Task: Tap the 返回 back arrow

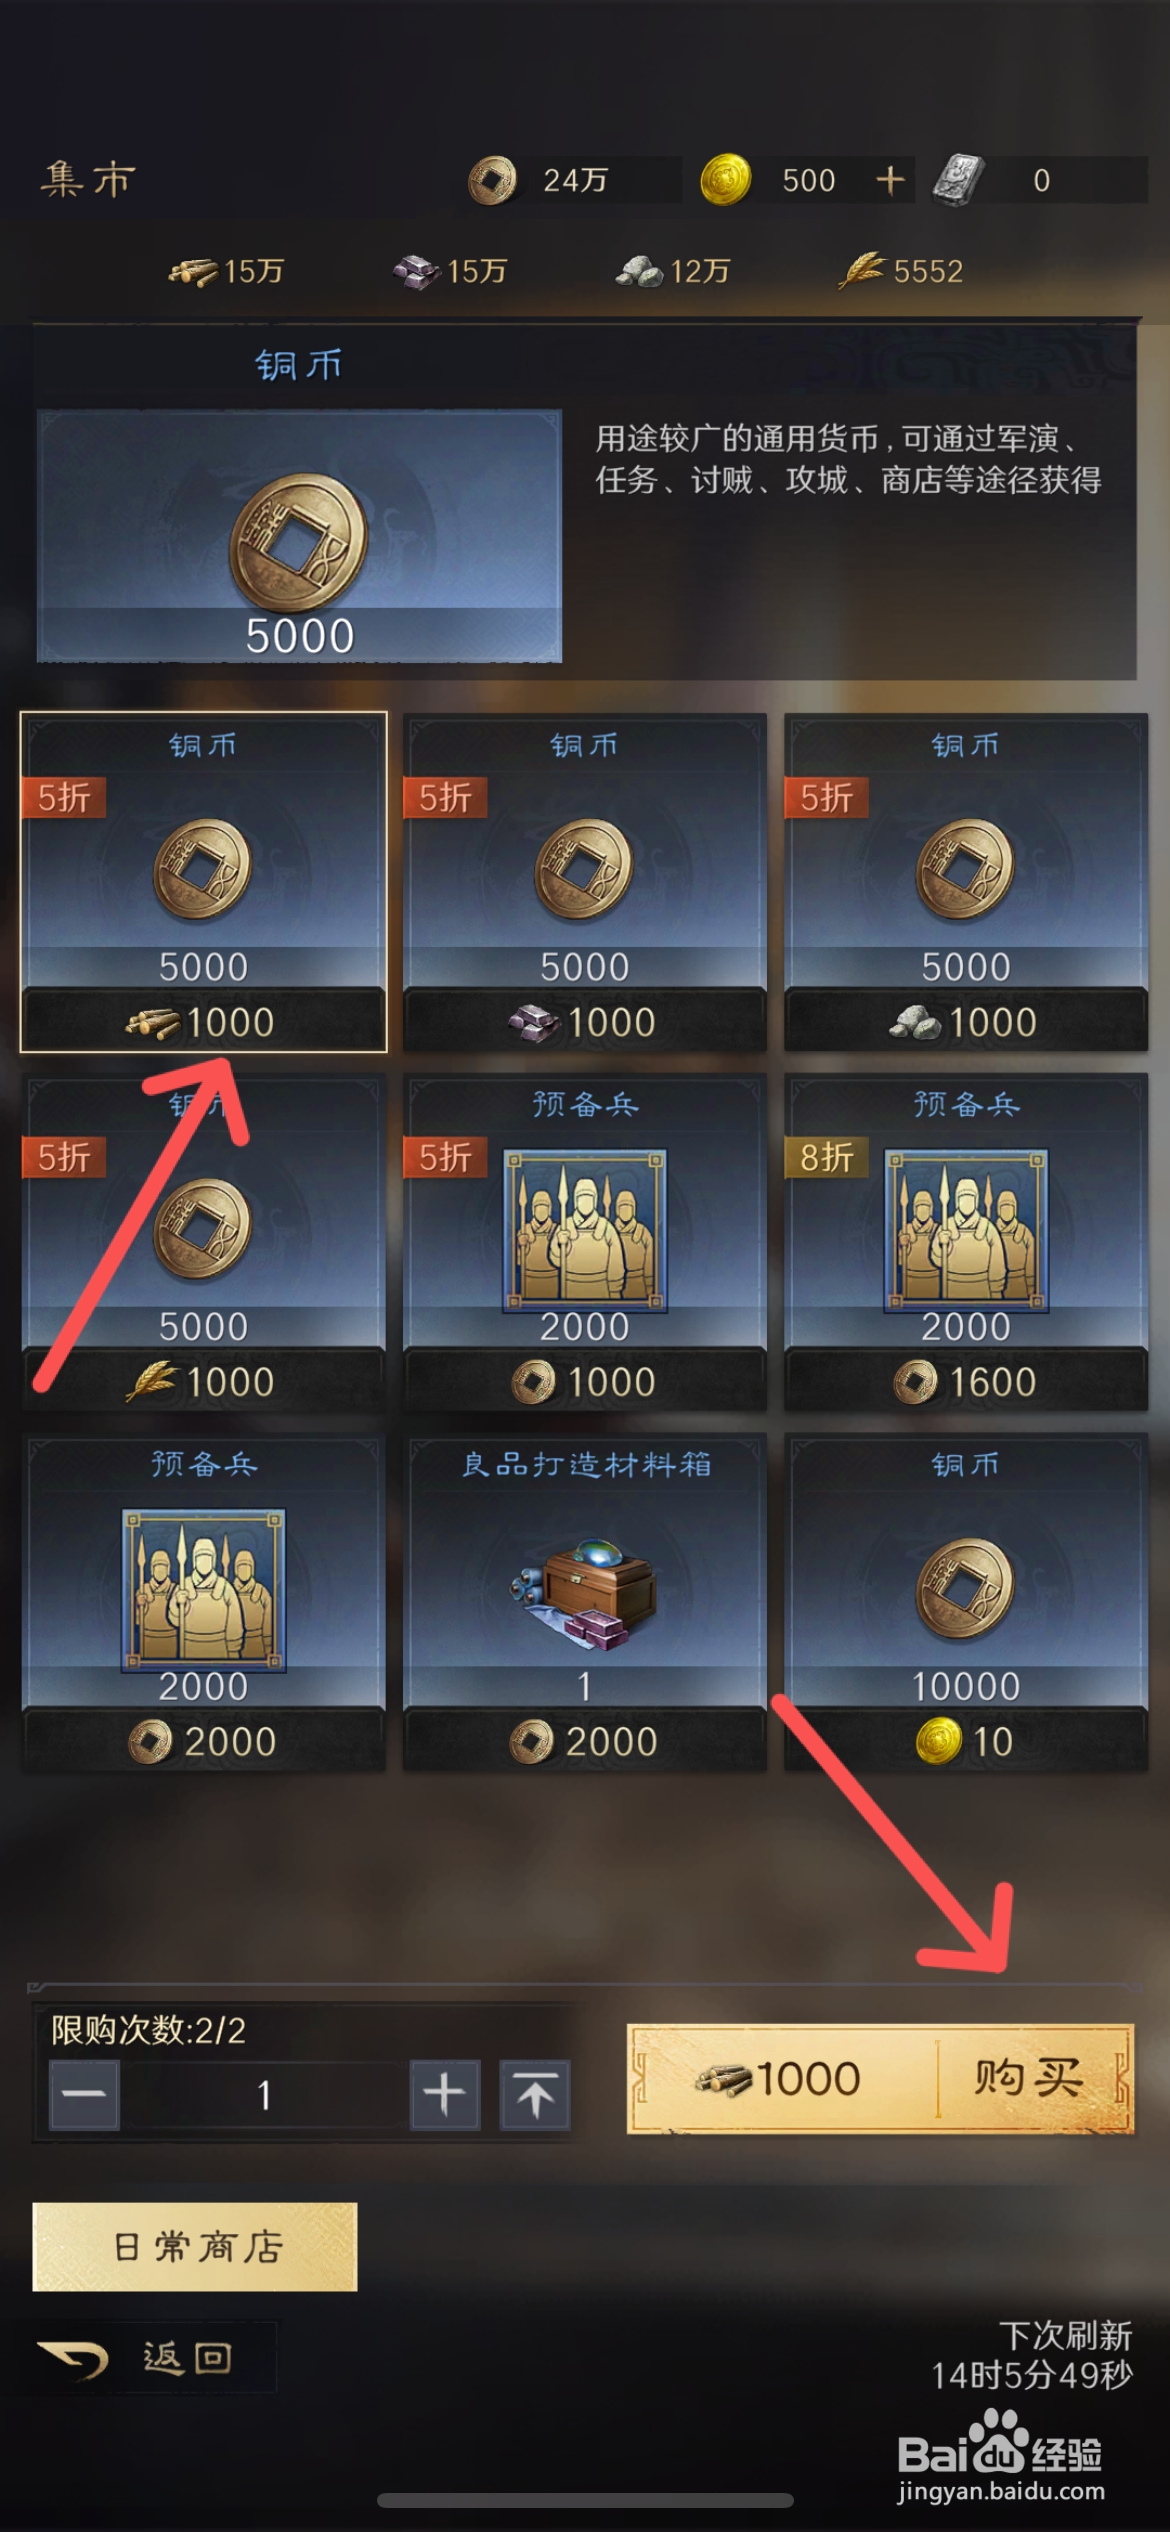Action: [73, 2359]
